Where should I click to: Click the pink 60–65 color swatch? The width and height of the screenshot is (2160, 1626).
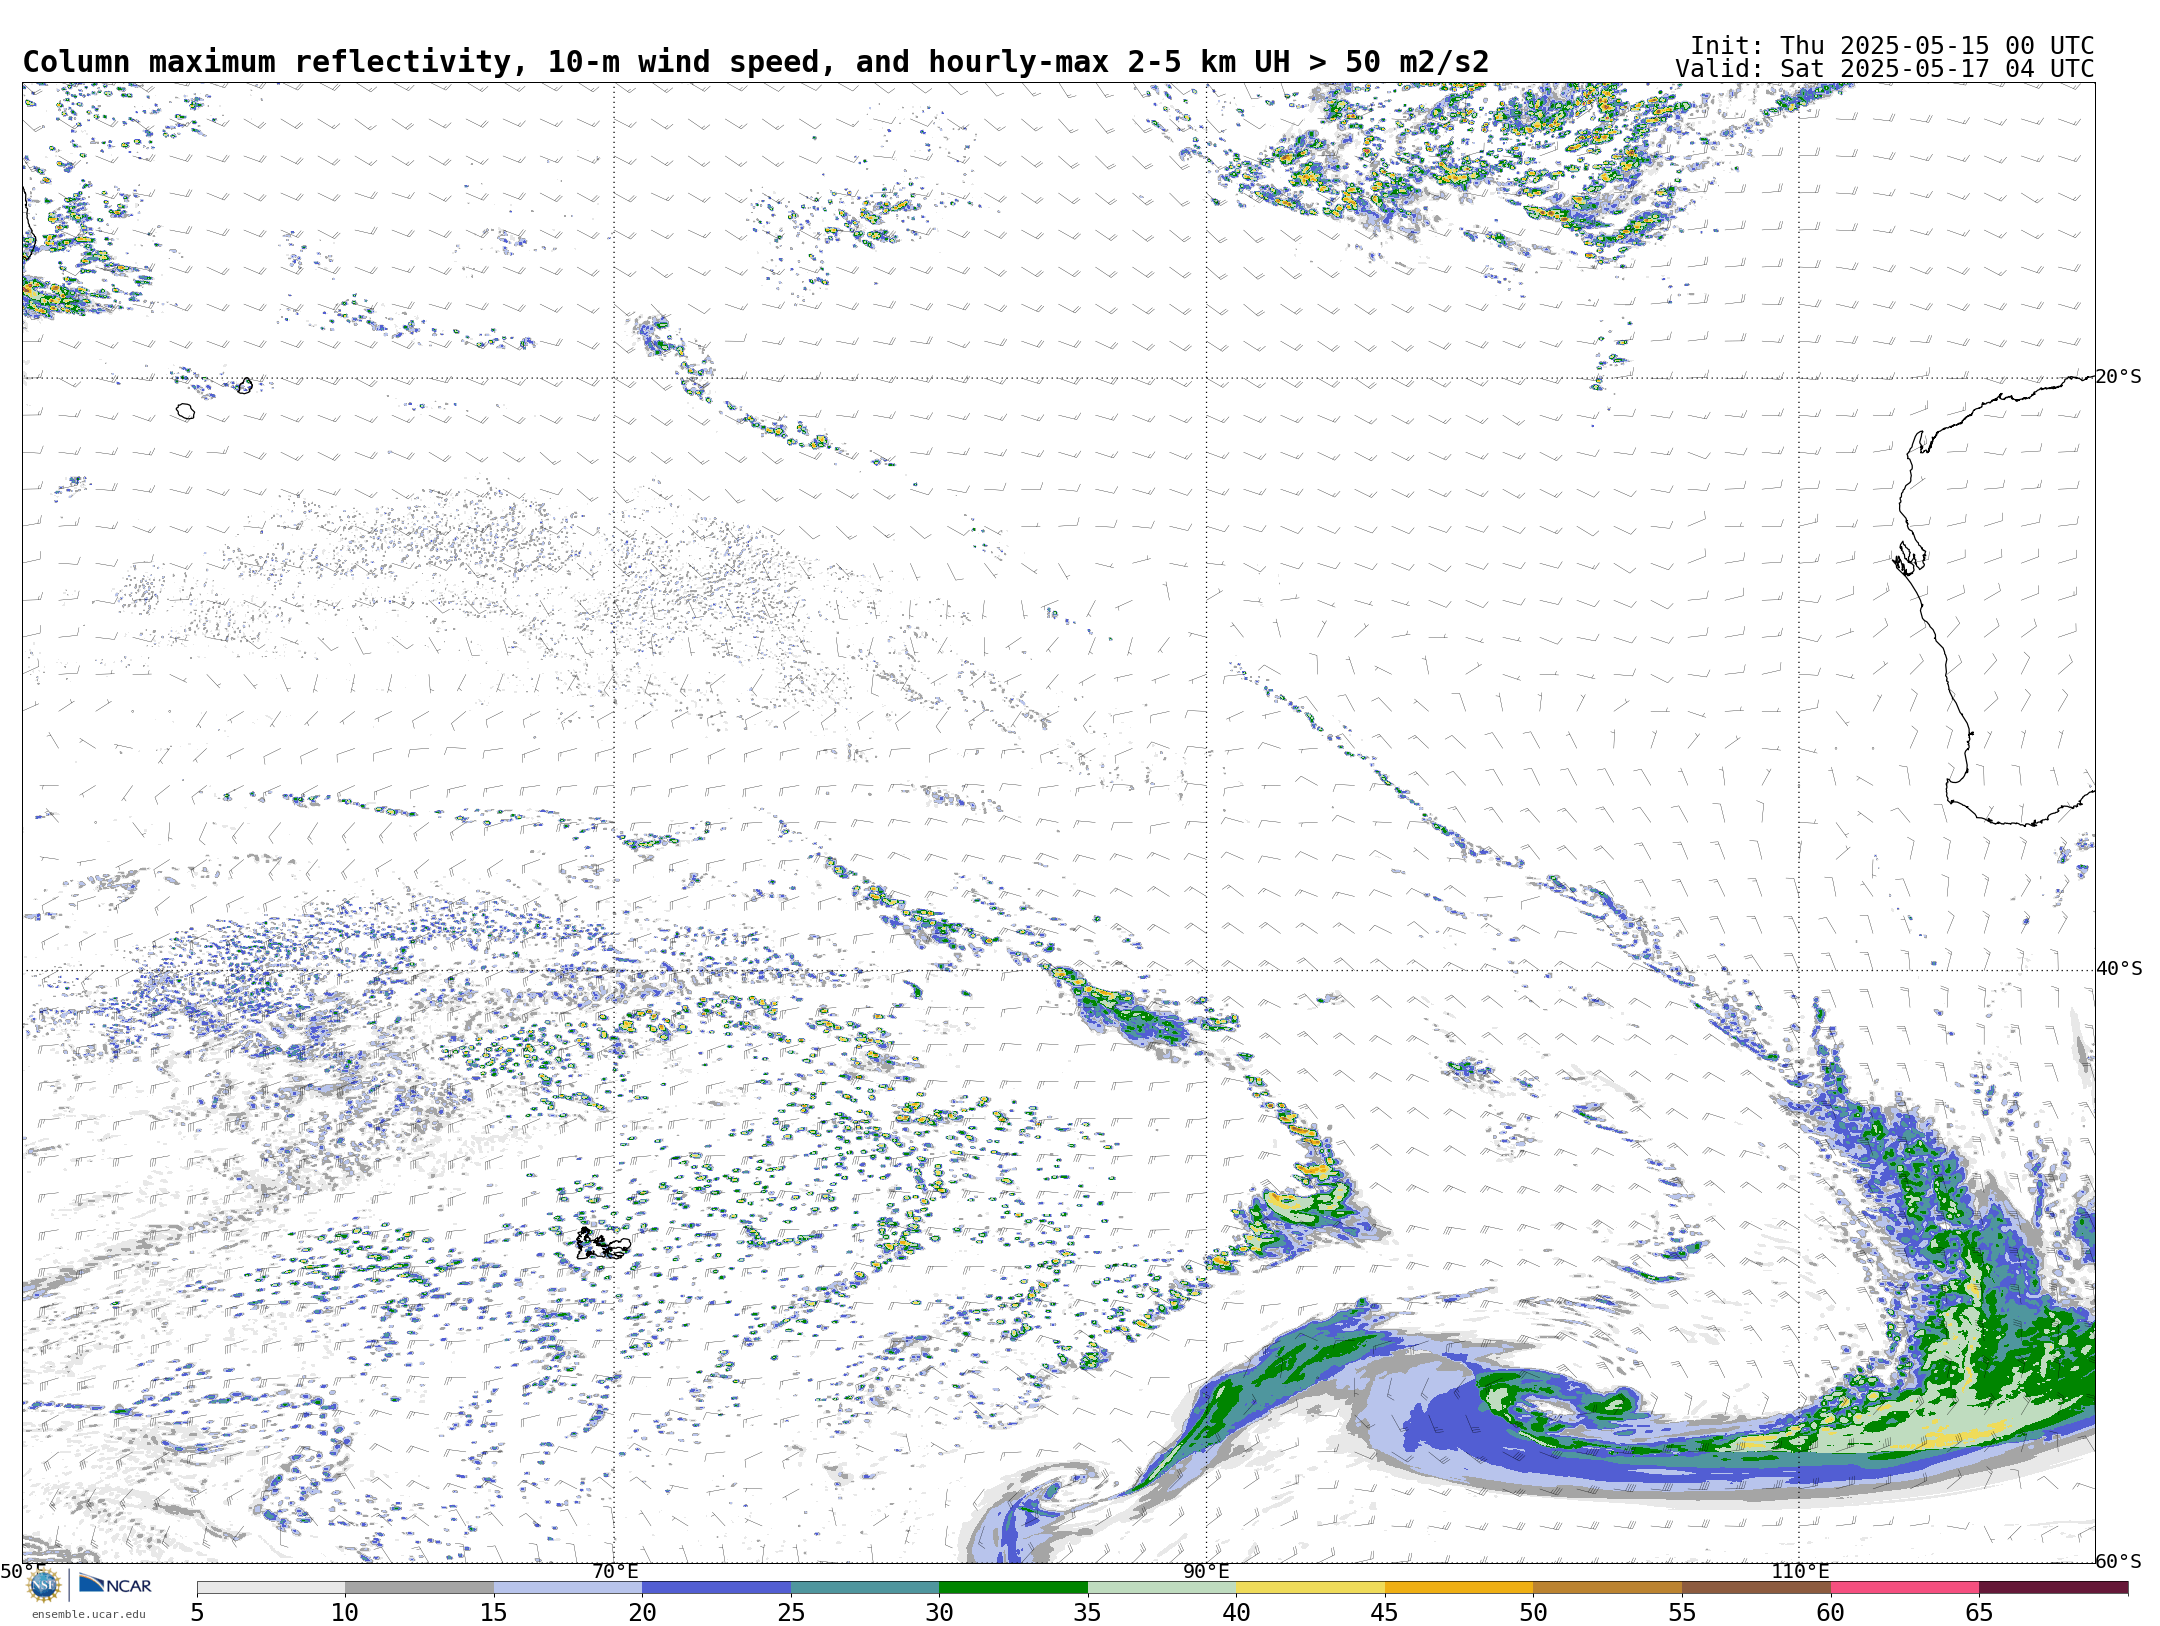pyautogui.click(x=1905, y=1588)
